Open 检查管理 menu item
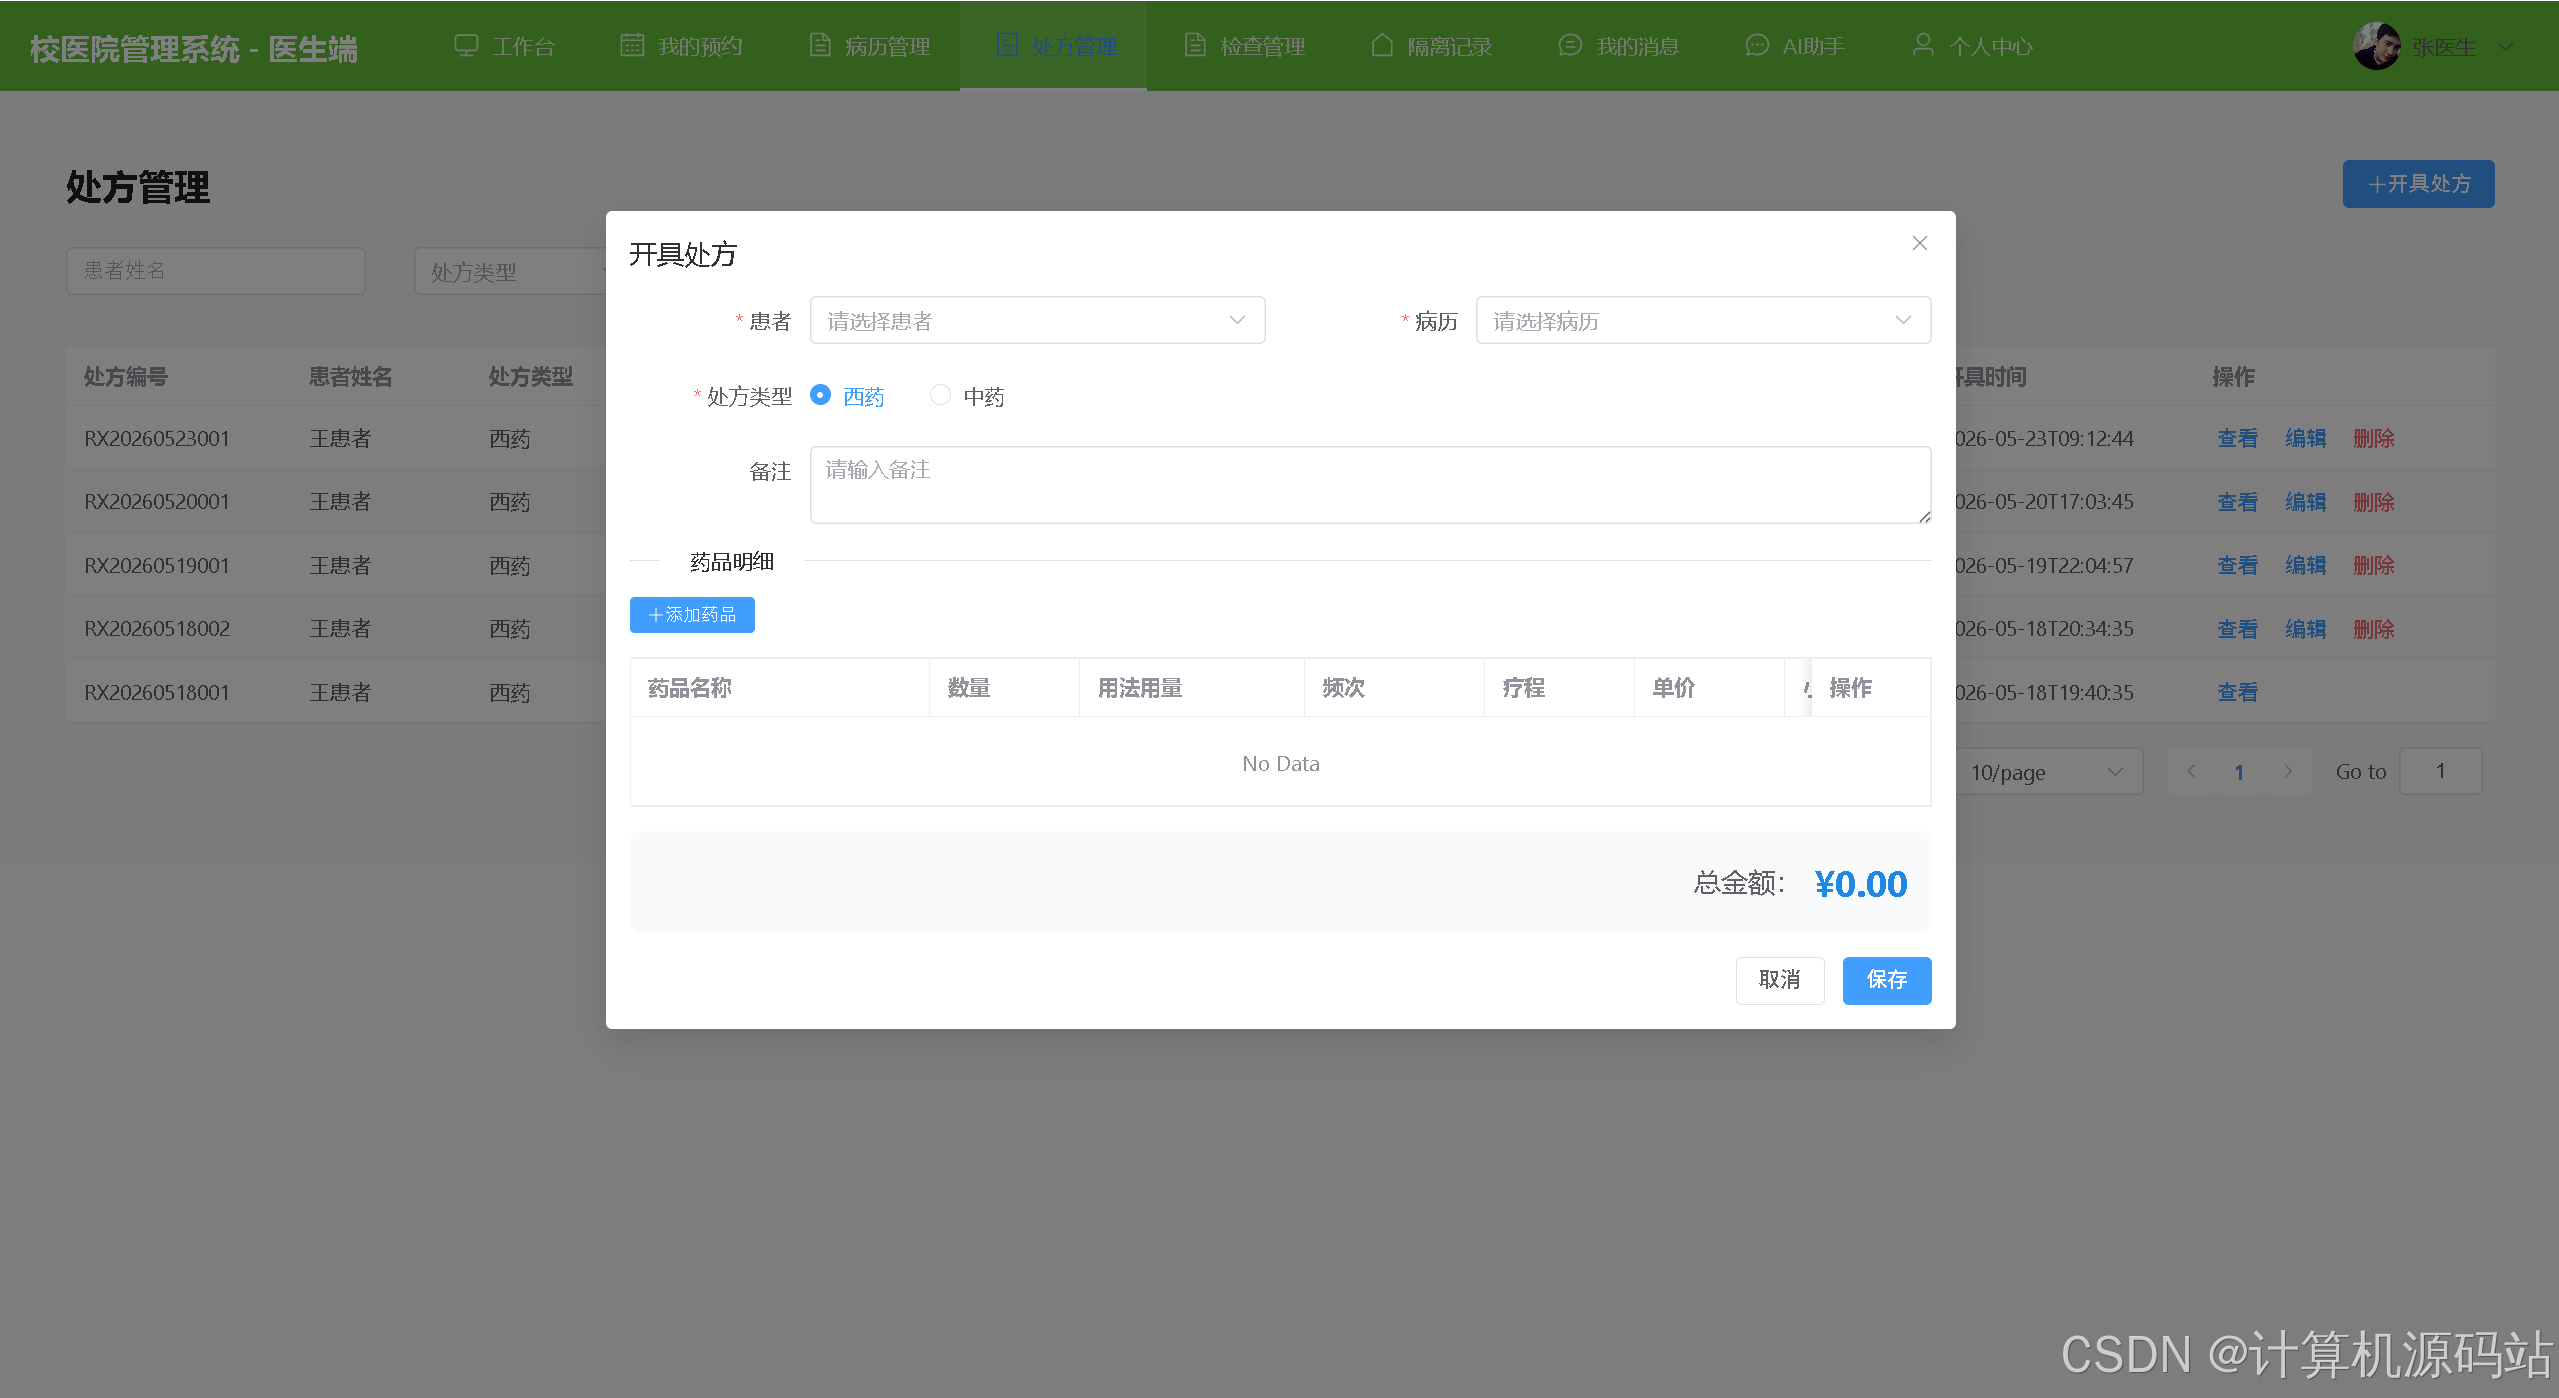Image resolution: width=2559 pixels, height=1398 pixels. tap(1244, 46)
